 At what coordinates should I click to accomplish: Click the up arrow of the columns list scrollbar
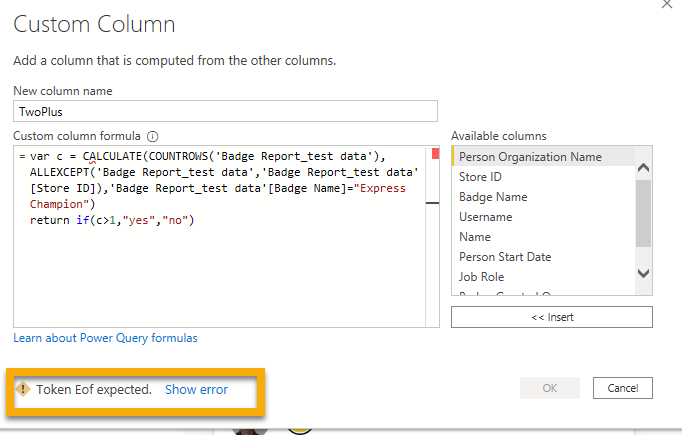643,167
